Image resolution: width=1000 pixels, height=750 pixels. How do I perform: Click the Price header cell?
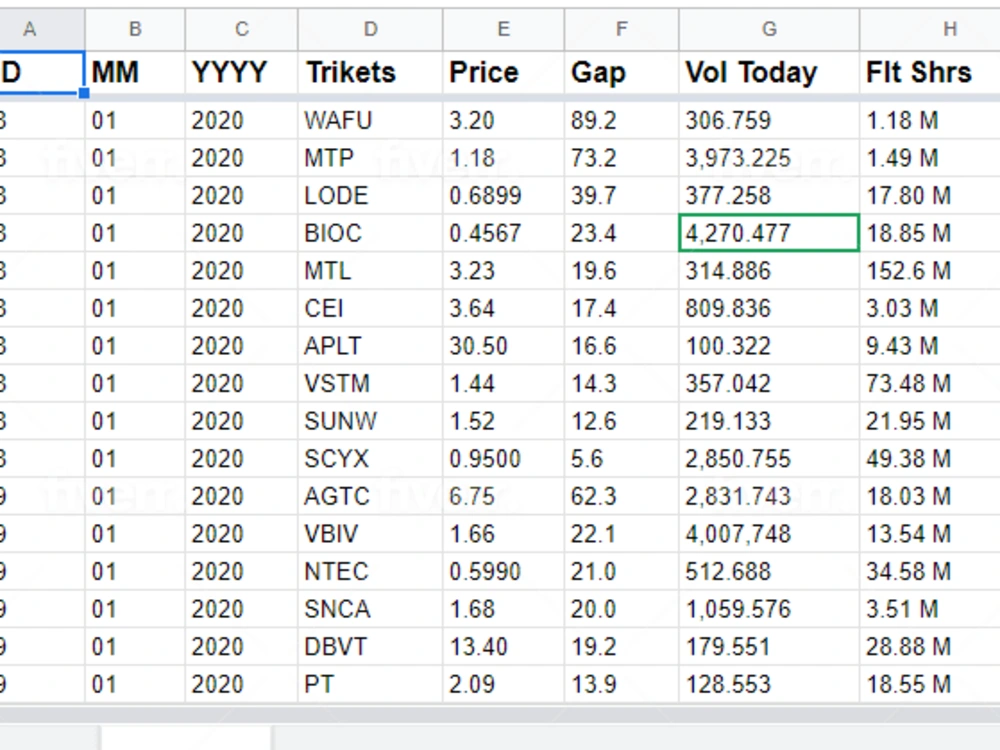503,73
